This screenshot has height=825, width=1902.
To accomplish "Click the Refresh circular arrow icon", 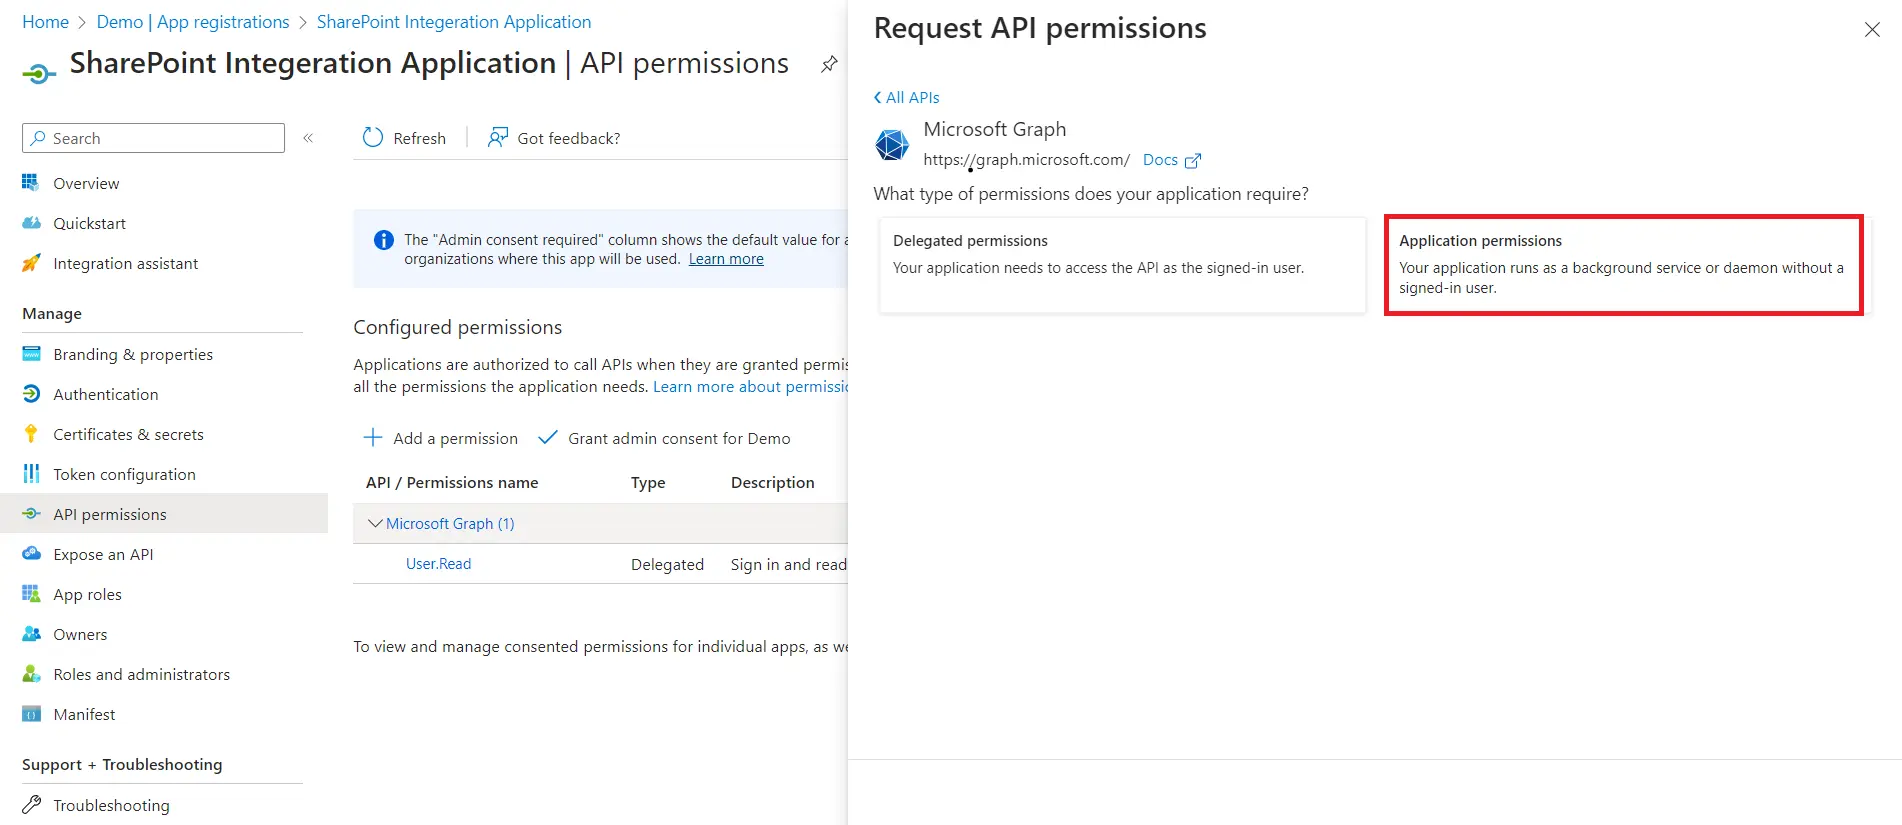I will (373, 138).
